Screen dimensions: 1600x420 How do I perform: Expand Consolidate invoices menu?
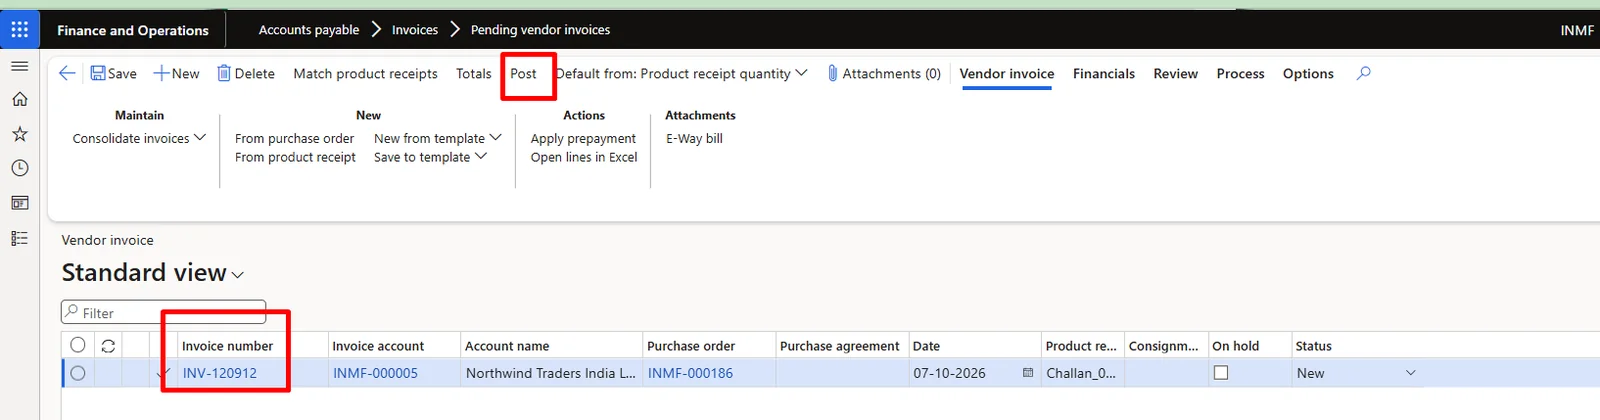pos(139,138)
